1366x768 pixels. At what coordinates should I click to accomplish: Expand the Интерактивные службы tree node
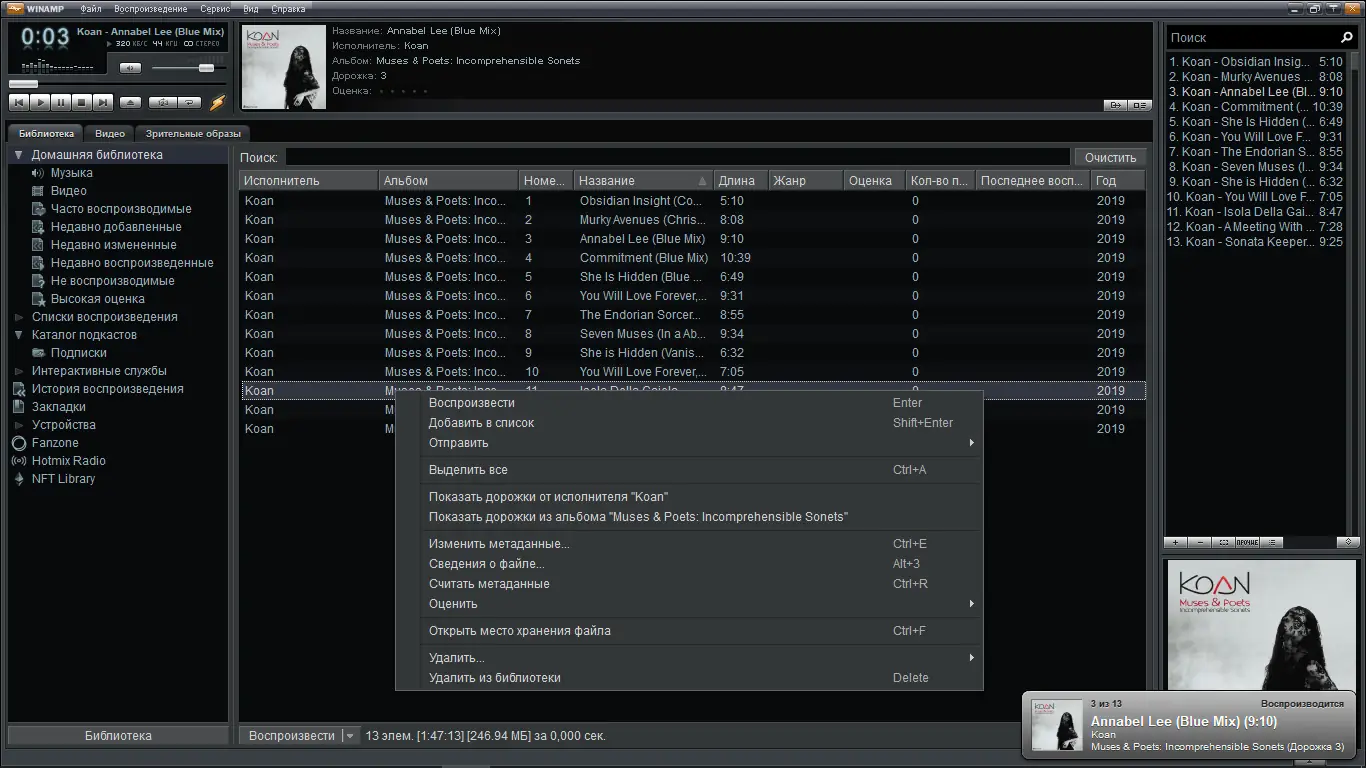18,371
